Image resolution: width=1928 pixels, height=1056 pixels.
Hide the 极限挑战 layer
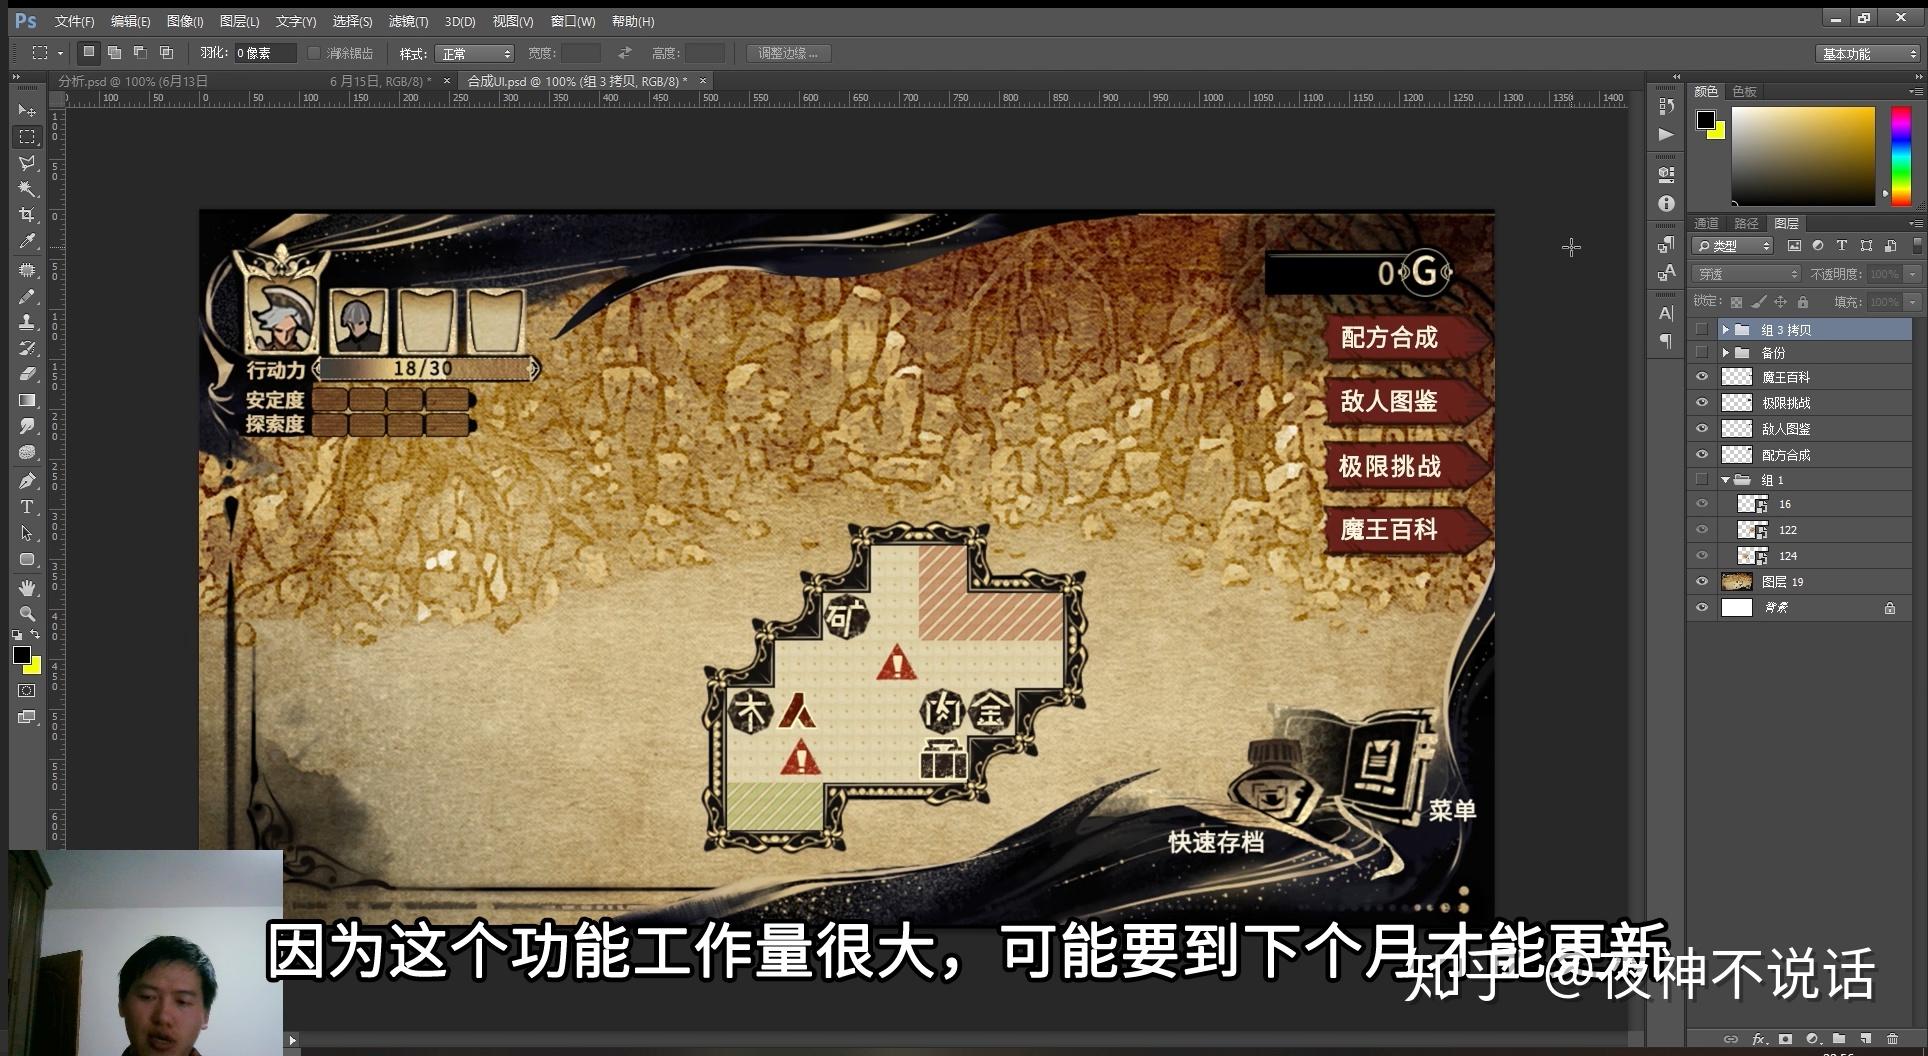pos(1702,402)
